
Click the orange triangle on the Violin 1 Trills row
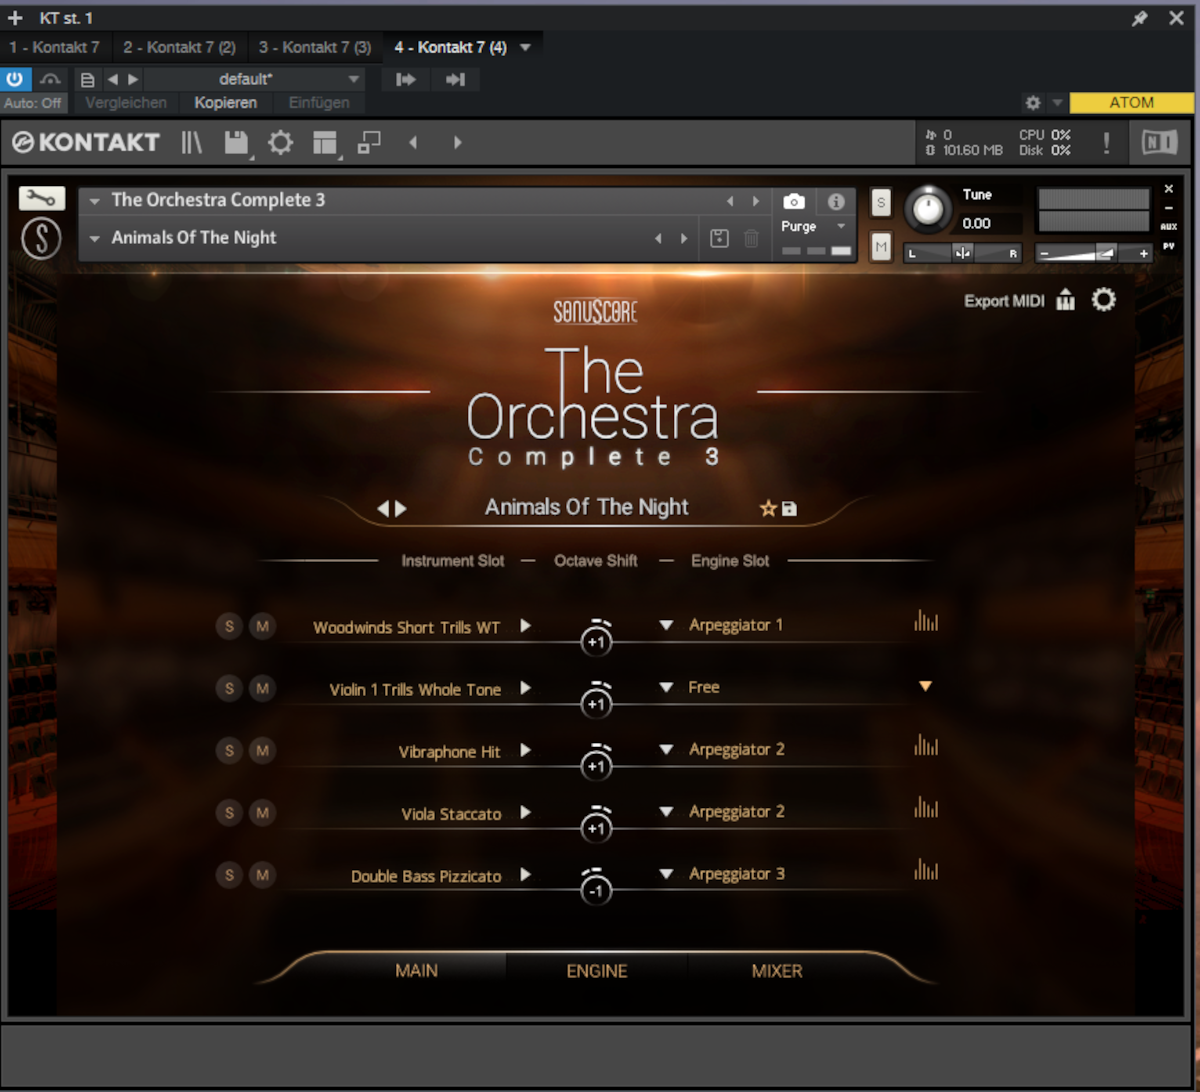[x=926, y=686]
